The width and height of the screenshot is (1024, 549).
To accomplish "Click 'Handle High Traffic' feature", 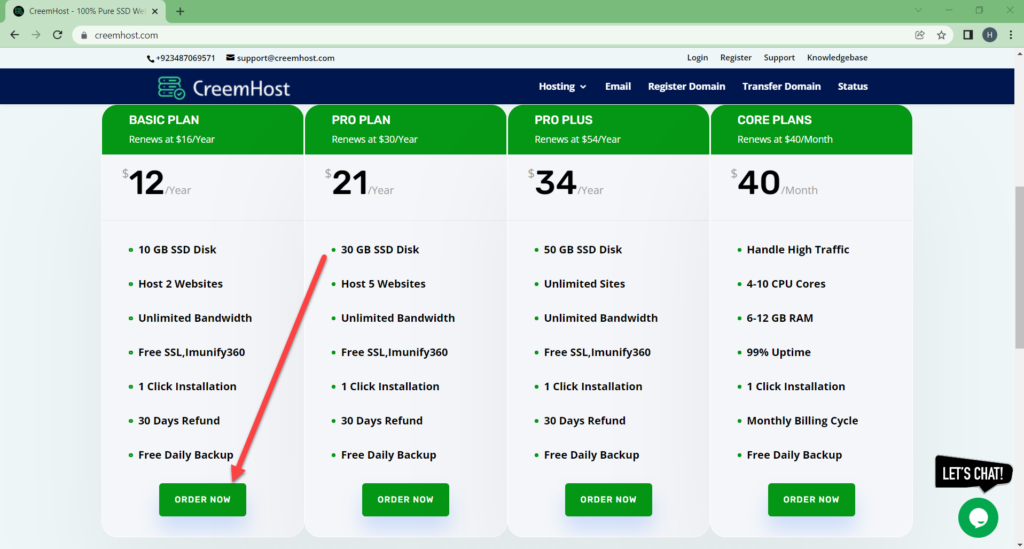I will click(798, 249).
